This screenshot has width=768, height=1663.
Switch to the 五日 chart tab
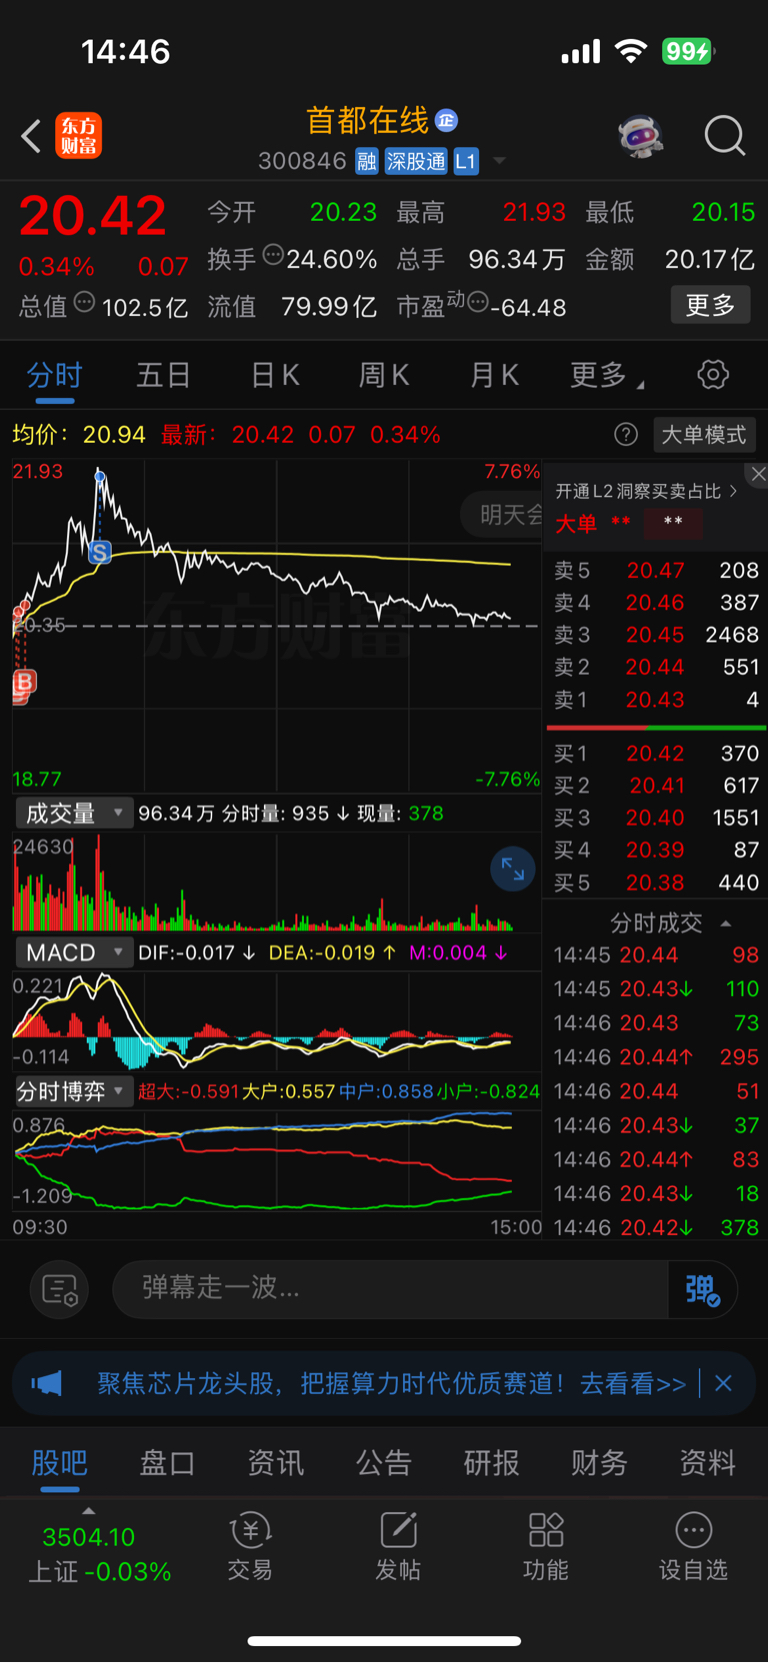pyautogui.click(x=164, y=375)
